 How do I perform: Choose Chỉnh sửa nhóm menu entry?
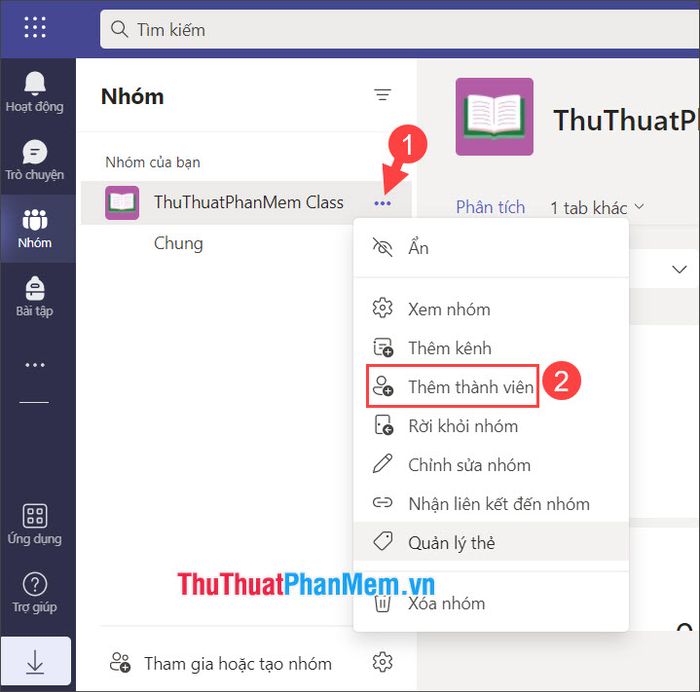click(491, 465)
